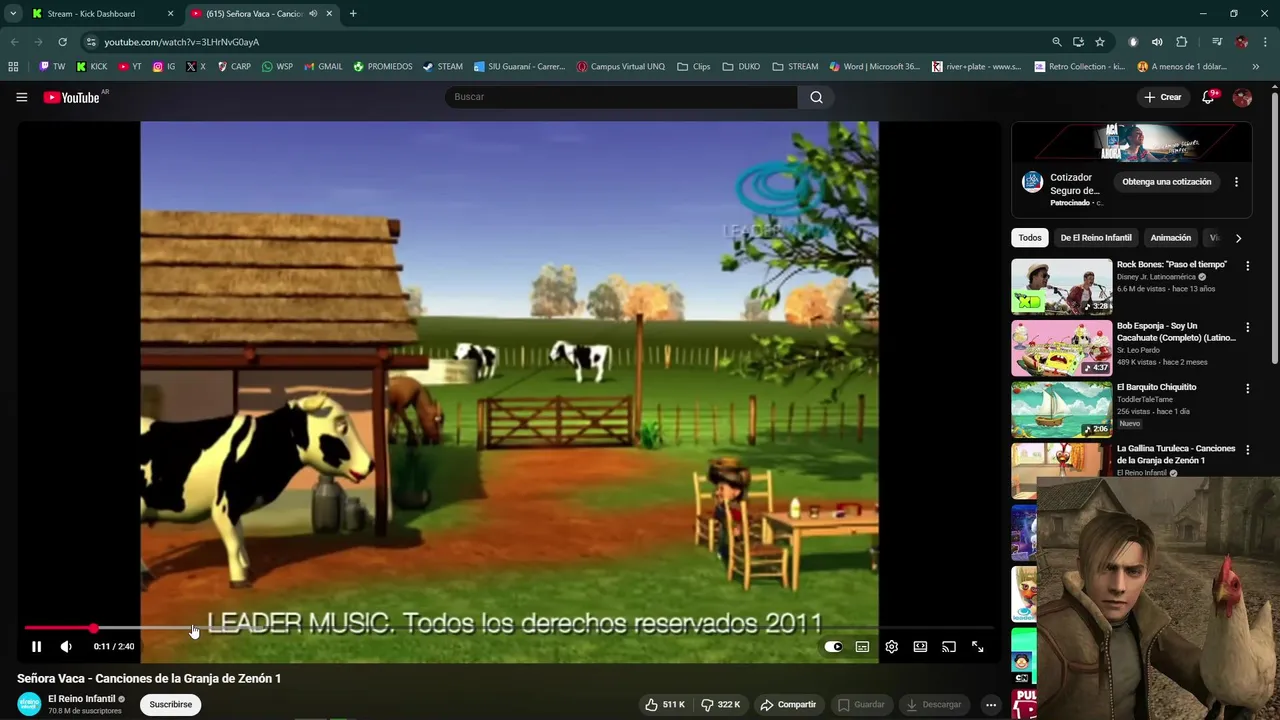The height and width of the screenshot is (720, 1280).
Task: Open options for El Barquito Chiquitito
Action: [1247, 388]
